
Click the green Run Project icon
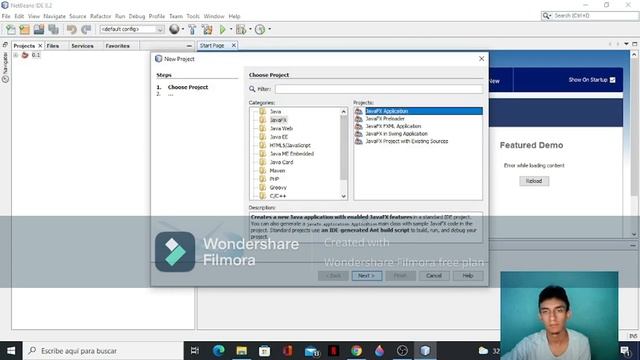223,29
